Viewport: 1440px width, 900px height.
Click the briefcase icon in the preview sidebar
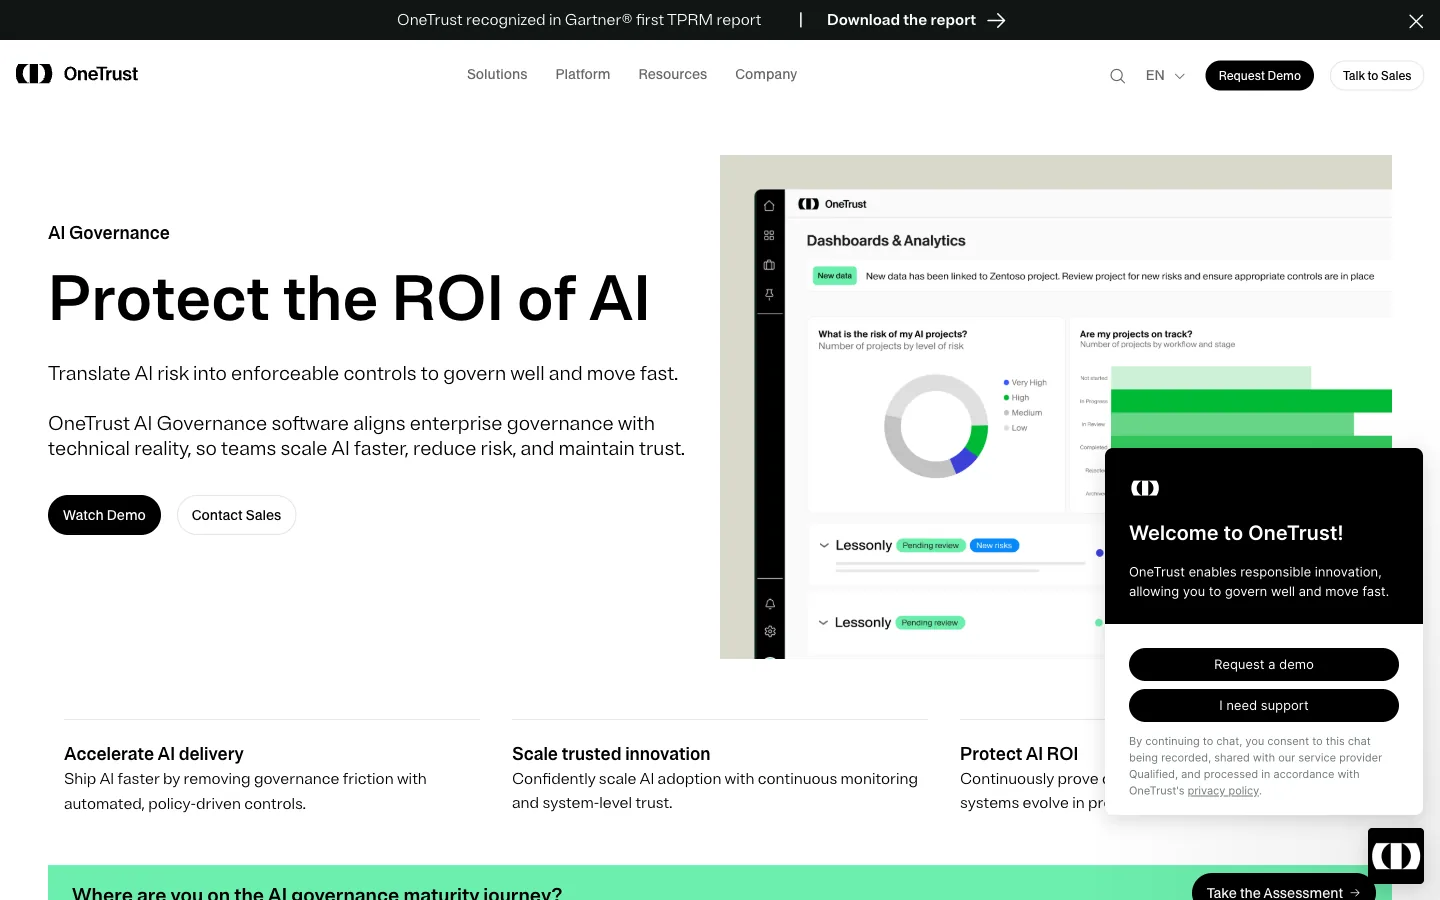[769, 265]
